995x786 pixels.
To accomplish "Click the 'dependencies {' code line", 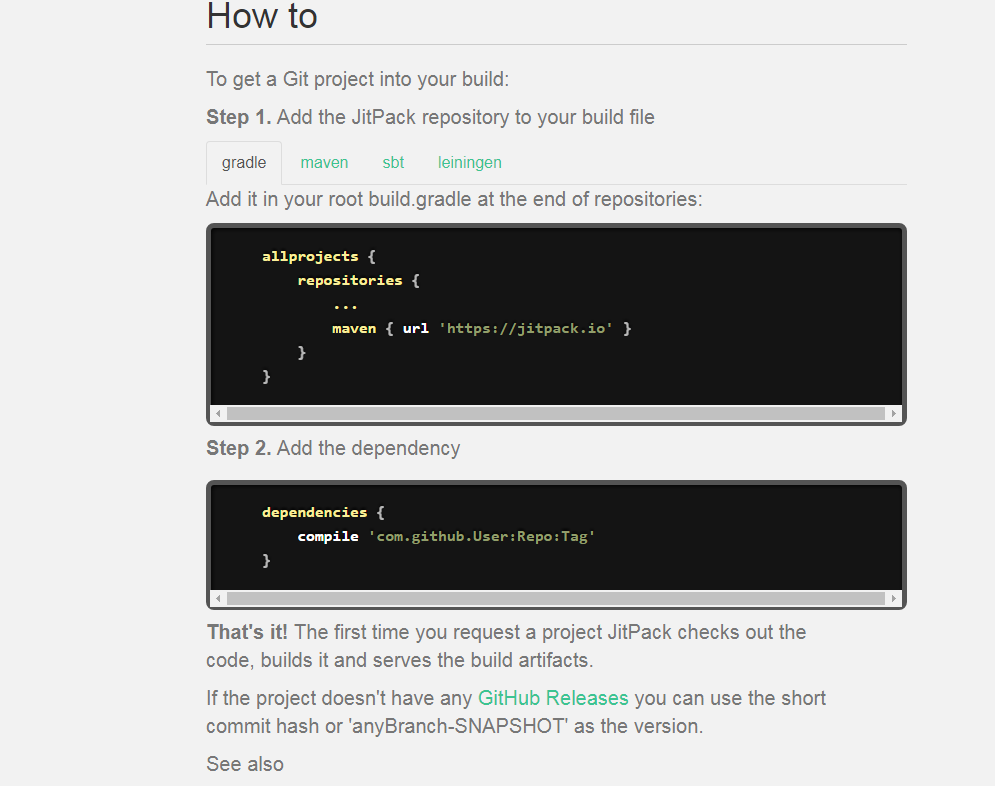I will pos(323,512).
